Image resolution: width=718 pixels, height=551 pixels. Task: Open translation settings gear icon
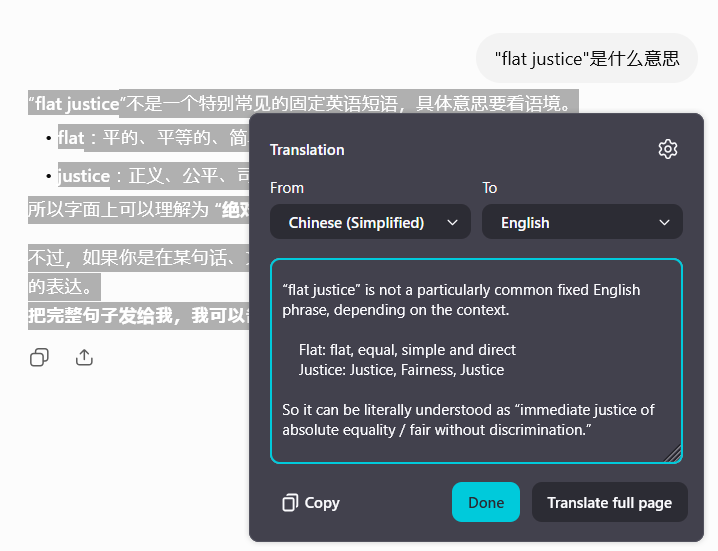click(668, 149)
